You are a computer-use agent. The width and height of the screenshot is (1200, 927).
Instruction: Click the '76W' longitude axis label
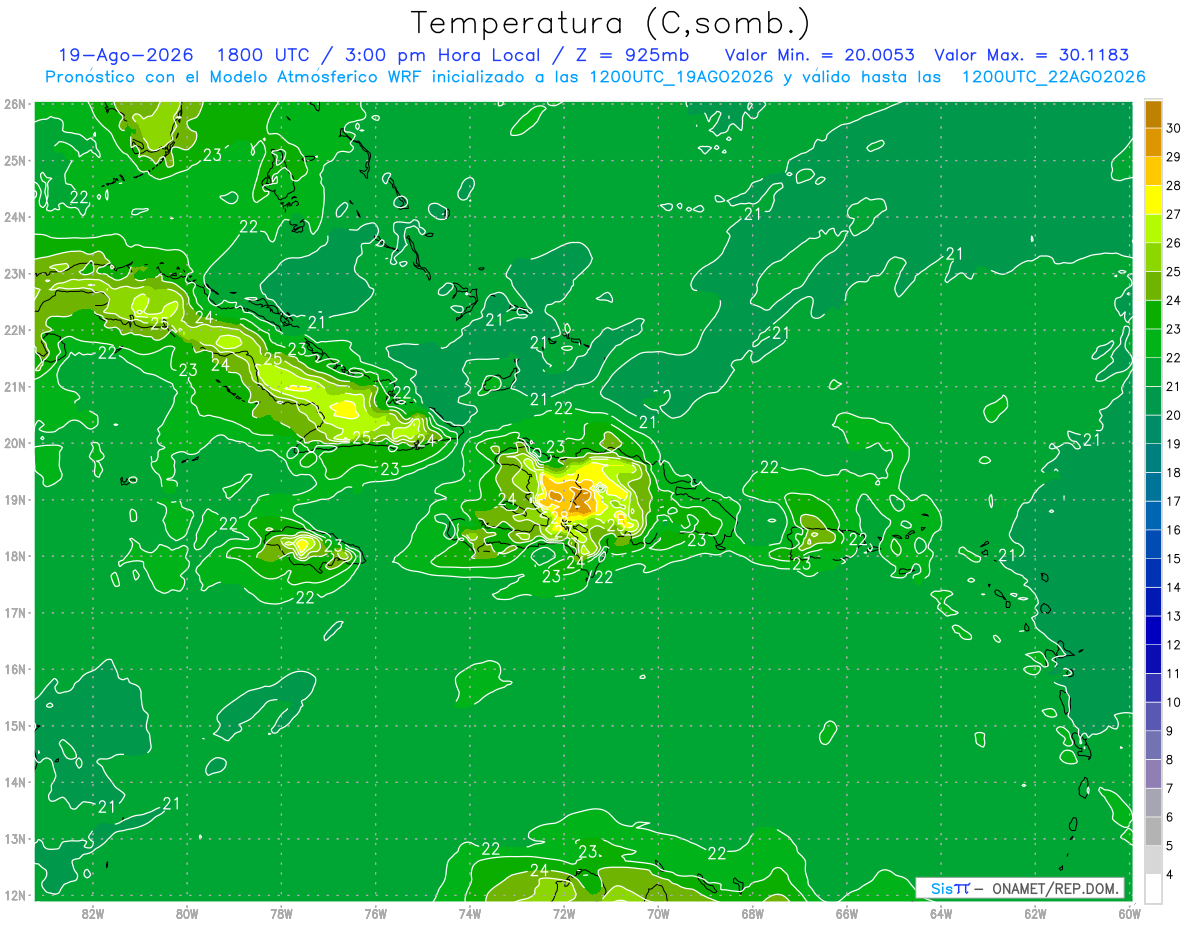375,913
